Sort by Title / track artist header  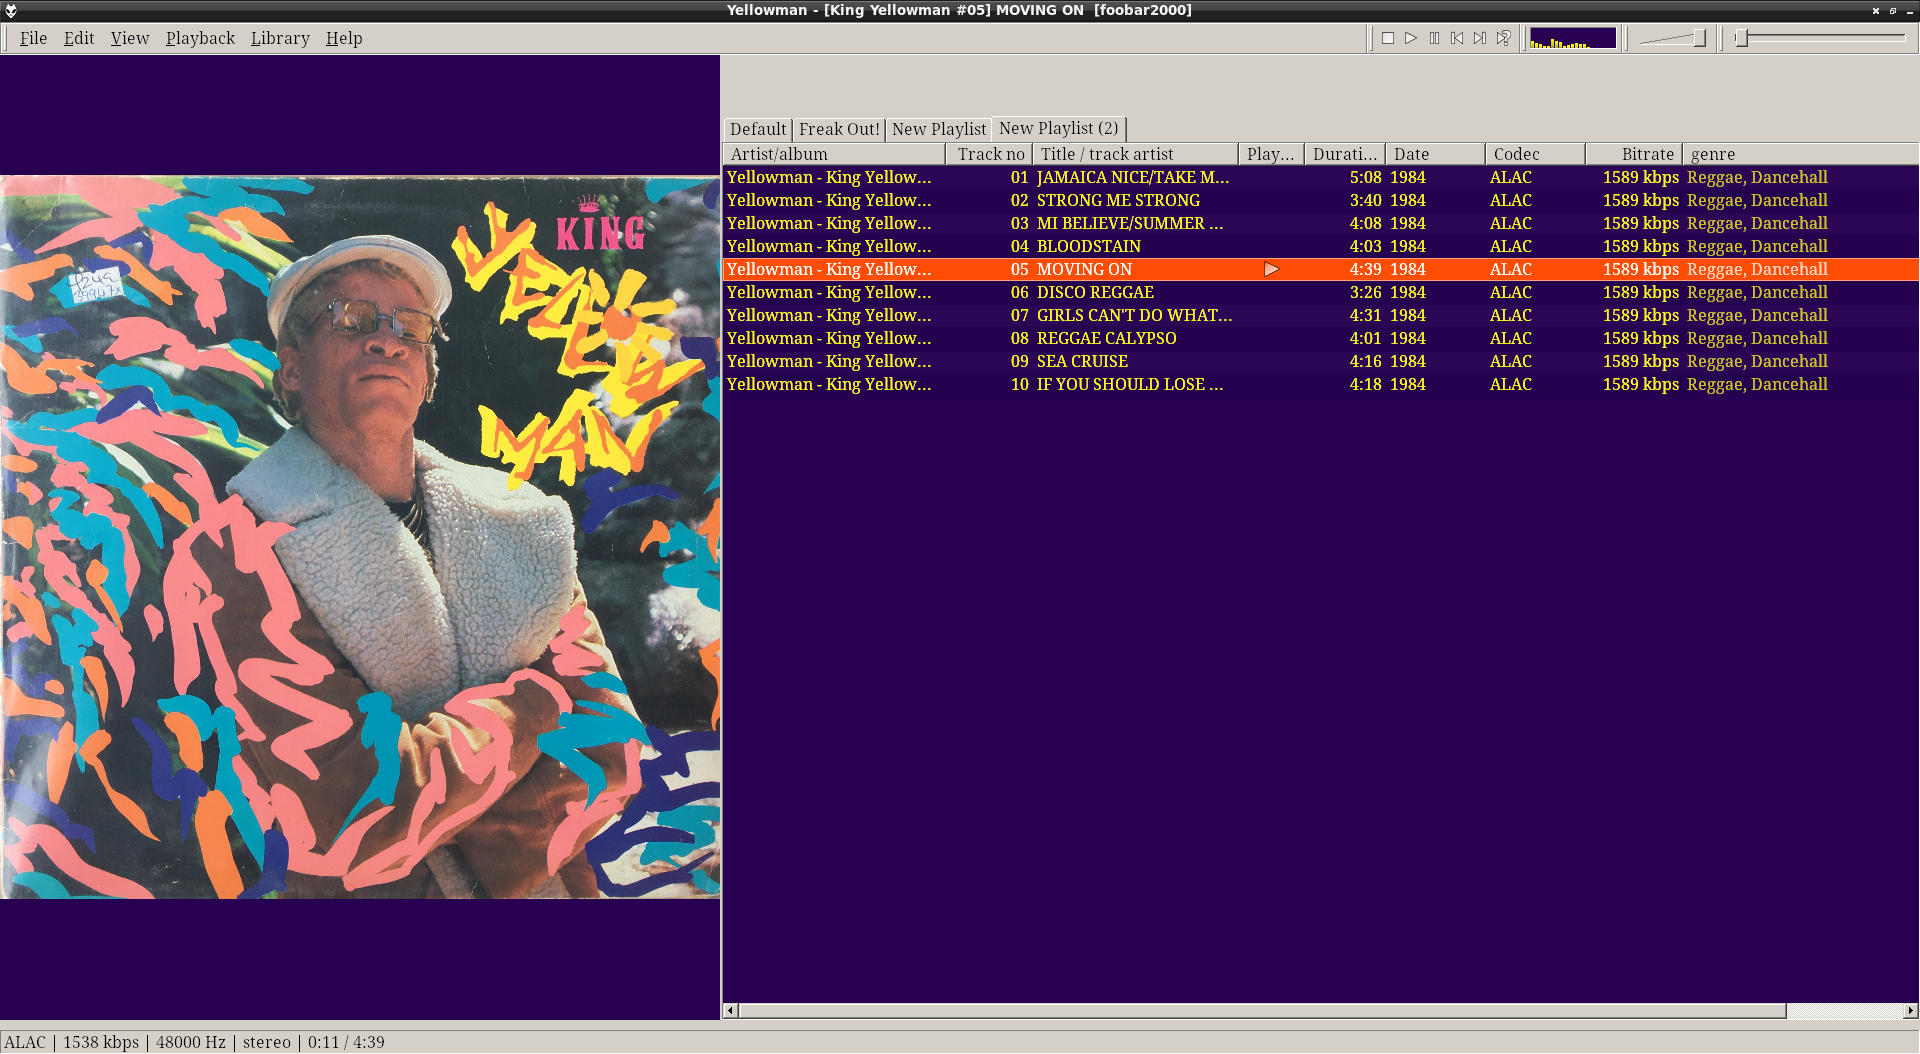click(1135, 154)
